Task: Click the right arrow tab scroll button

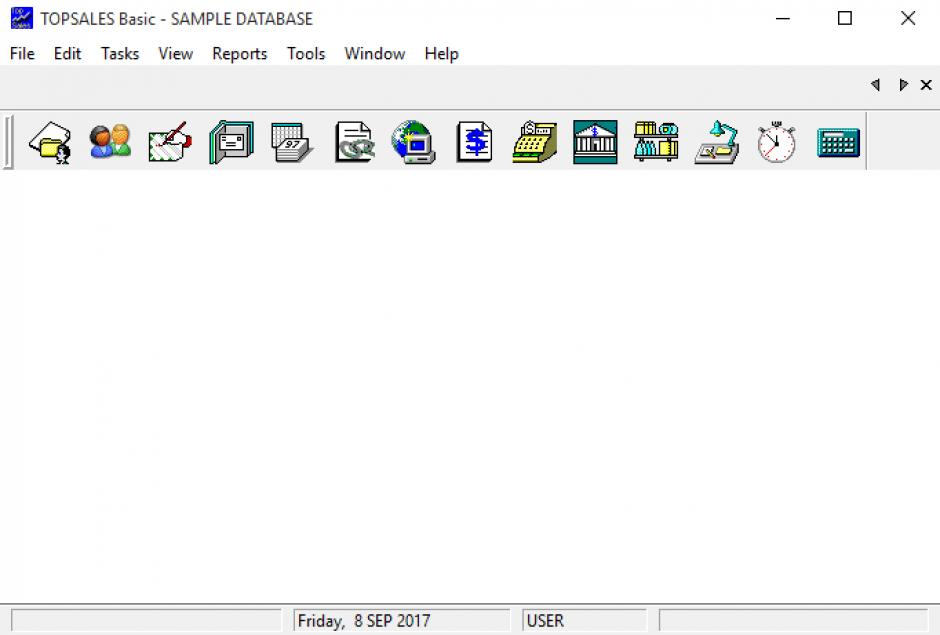Action: click(x=903, y=85)
